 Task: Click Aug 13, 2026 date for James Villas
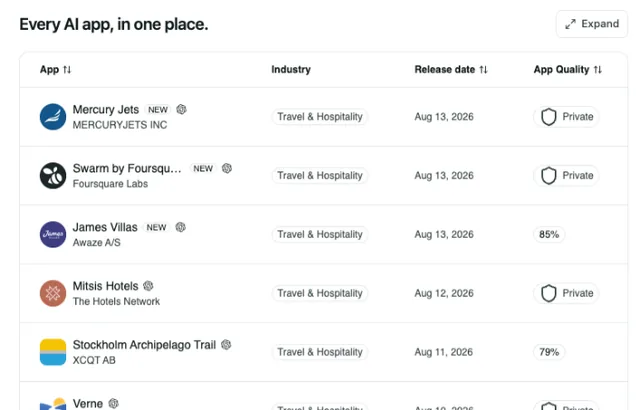(444, 234)
